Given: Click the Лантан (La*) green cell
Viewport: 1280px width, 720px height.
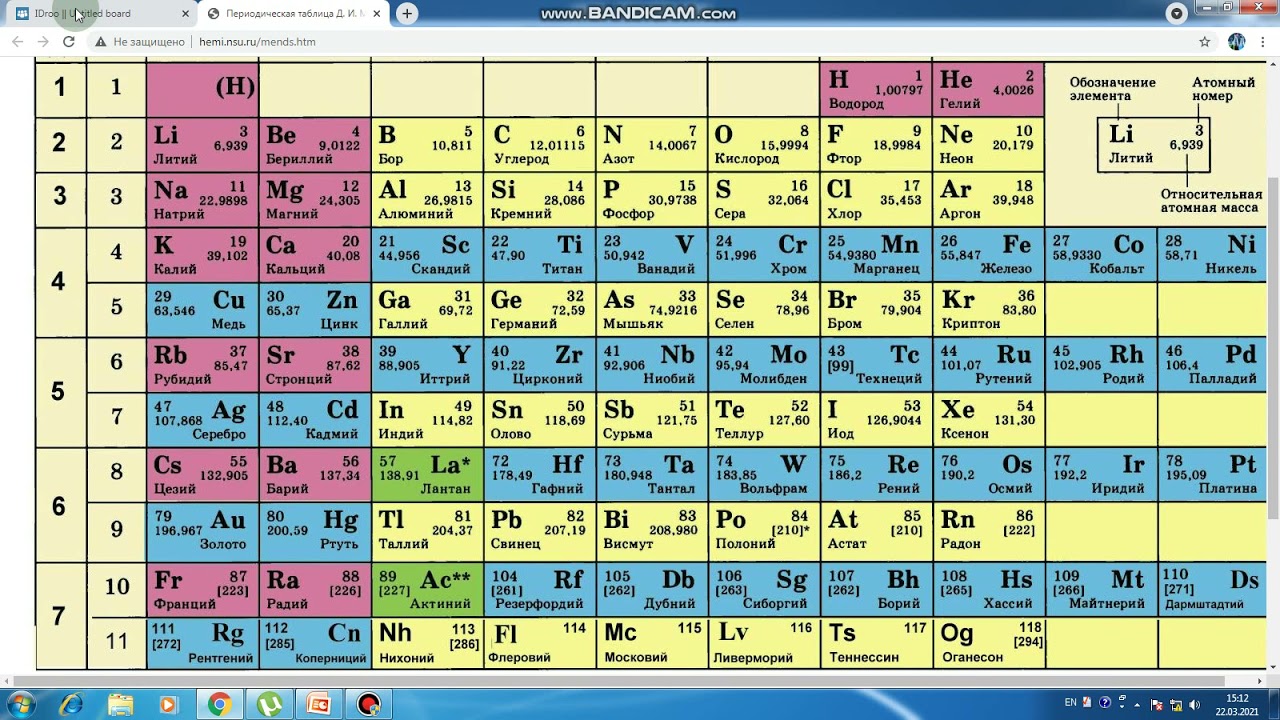Looking at the screenshot, I should click(x=427, y=475).
